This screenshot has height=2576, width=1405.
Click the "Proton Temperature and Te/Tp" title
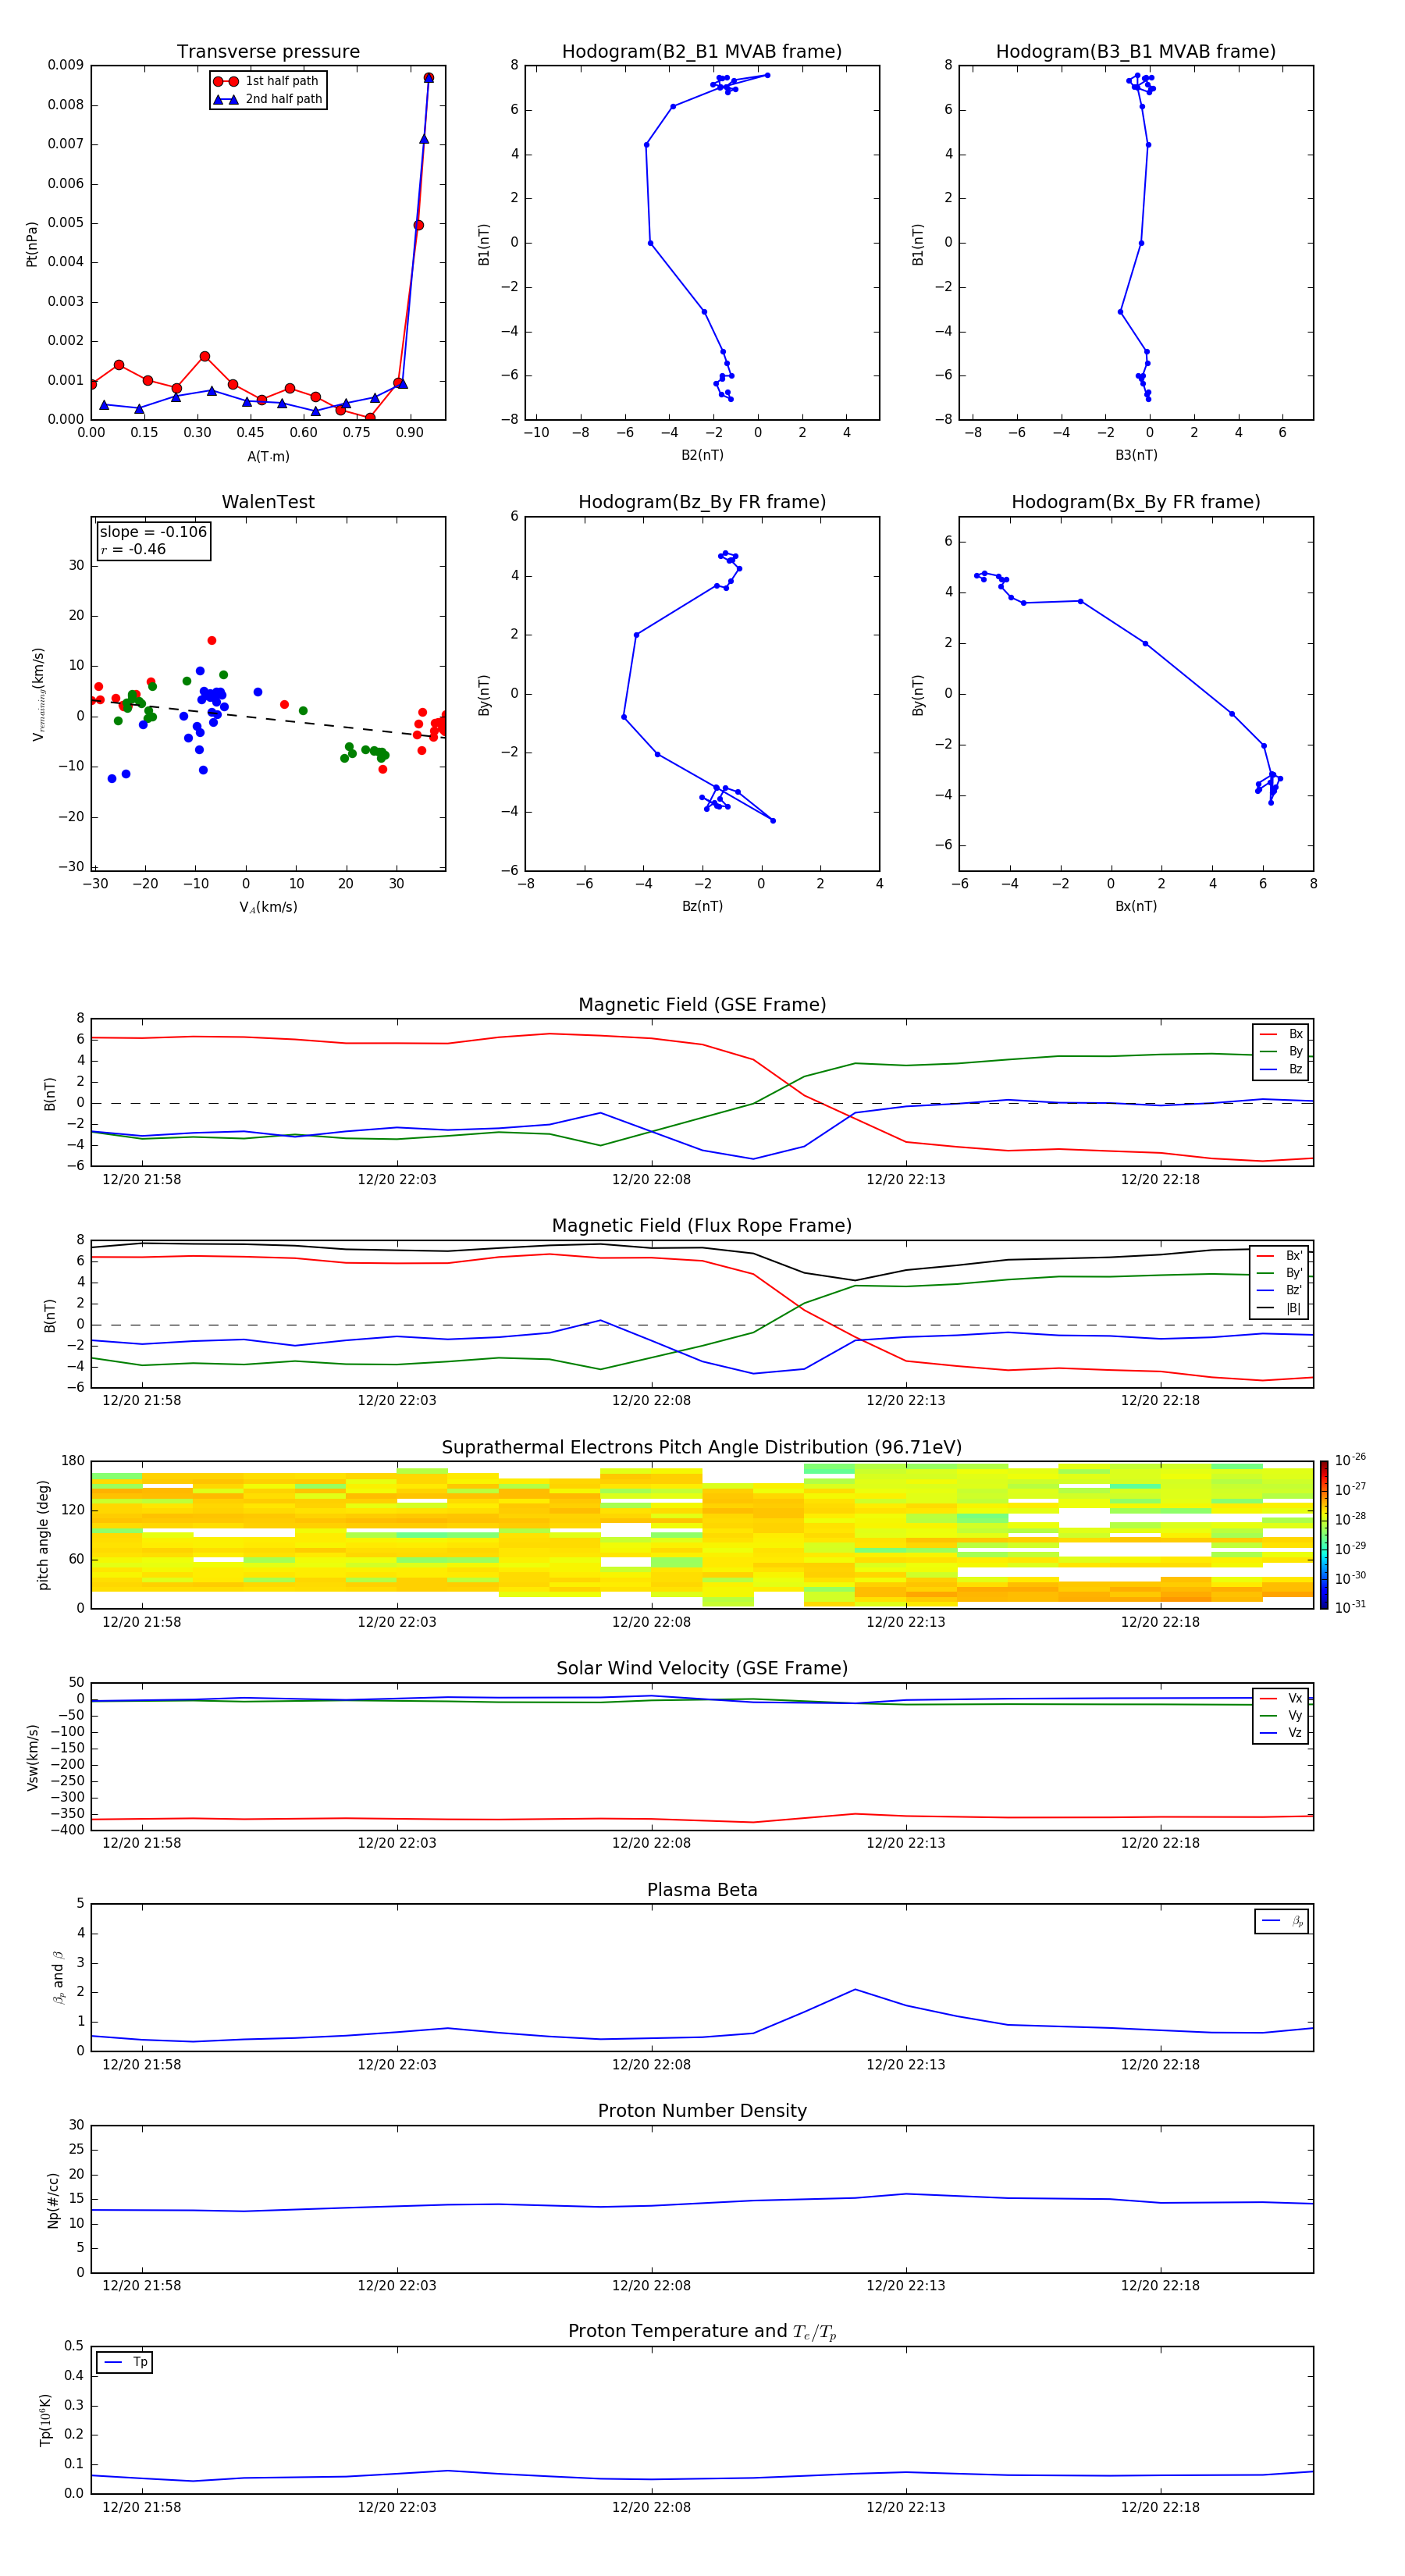pyautogui.click(x=702, y=2332)
